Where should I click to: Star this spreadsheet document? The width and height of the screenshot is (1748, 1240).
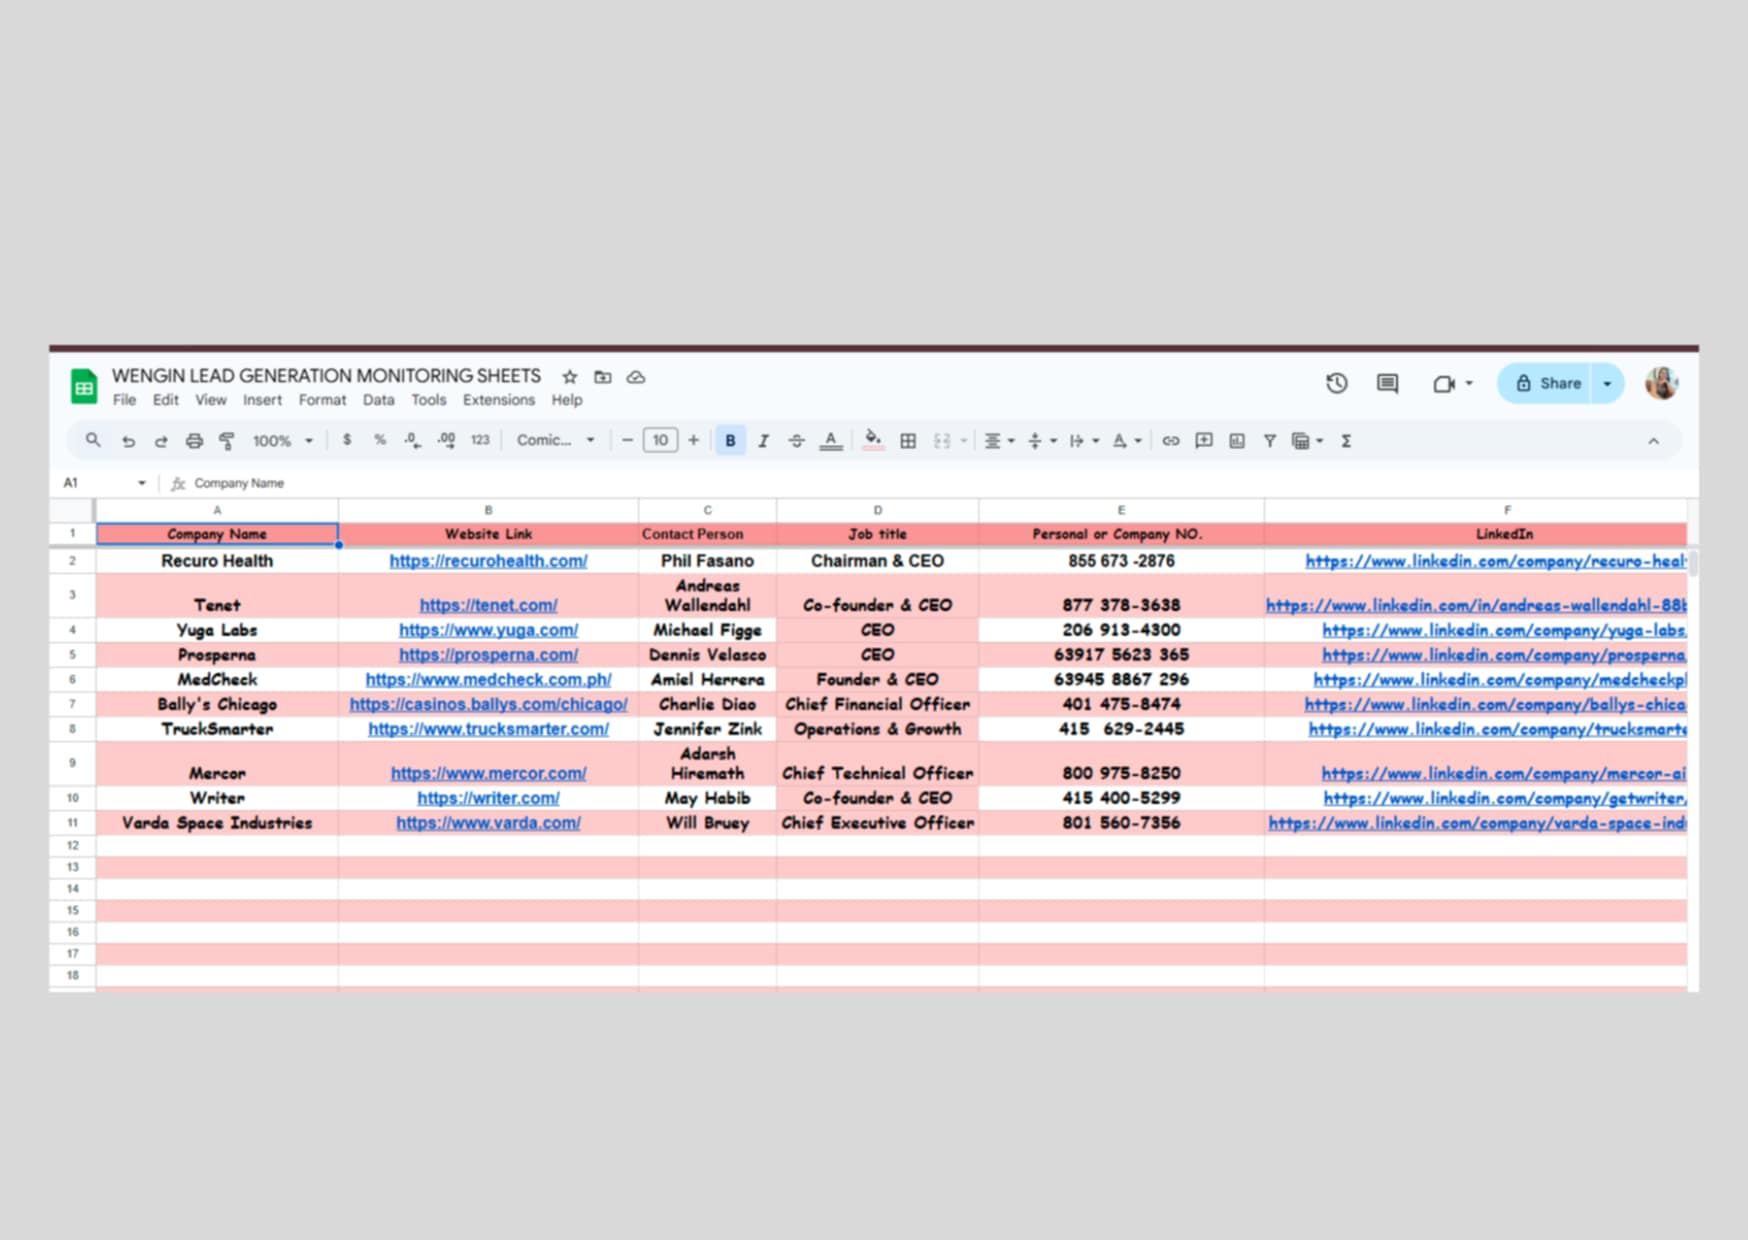(570, 377)
